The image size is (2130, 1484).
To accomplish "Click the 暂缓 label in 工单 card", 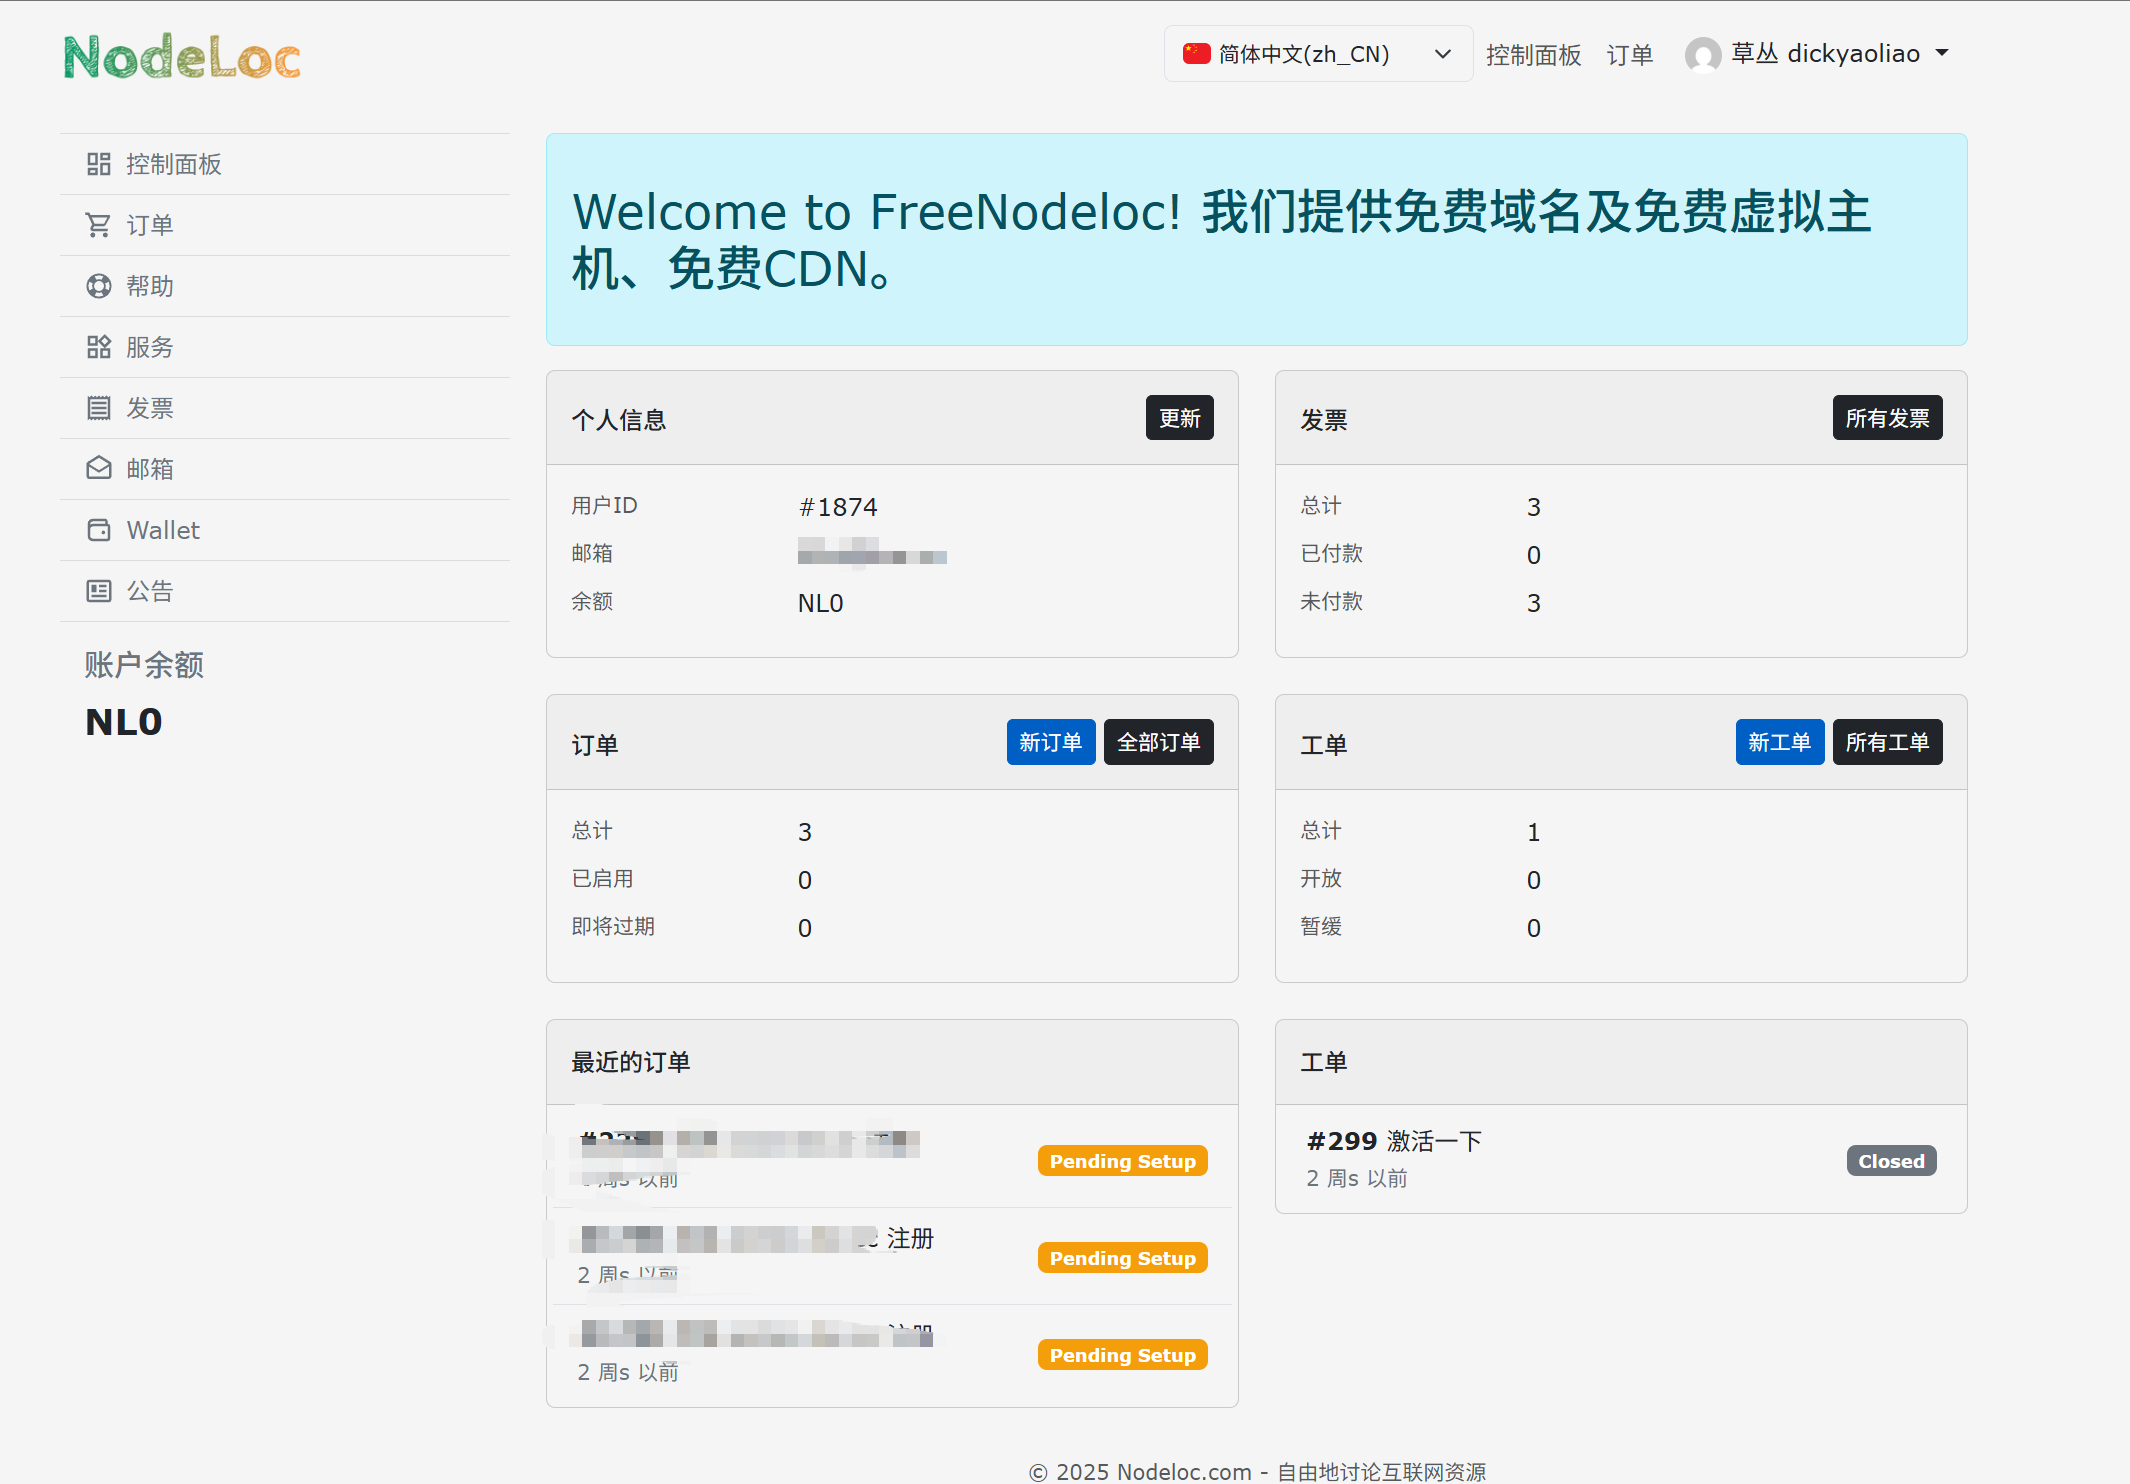I will coord(1320,926).
